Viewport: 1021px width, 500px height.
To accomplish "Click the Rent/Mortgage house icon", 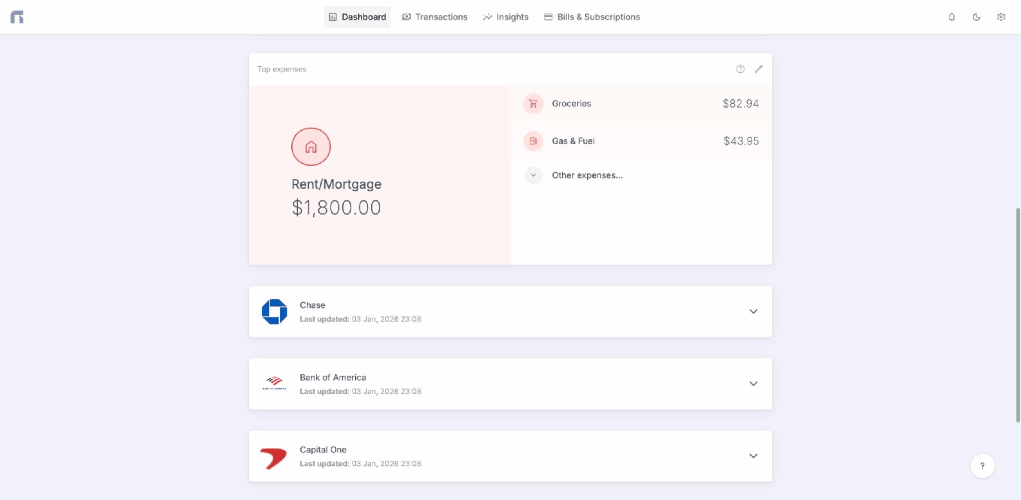I will pos(311,147).
